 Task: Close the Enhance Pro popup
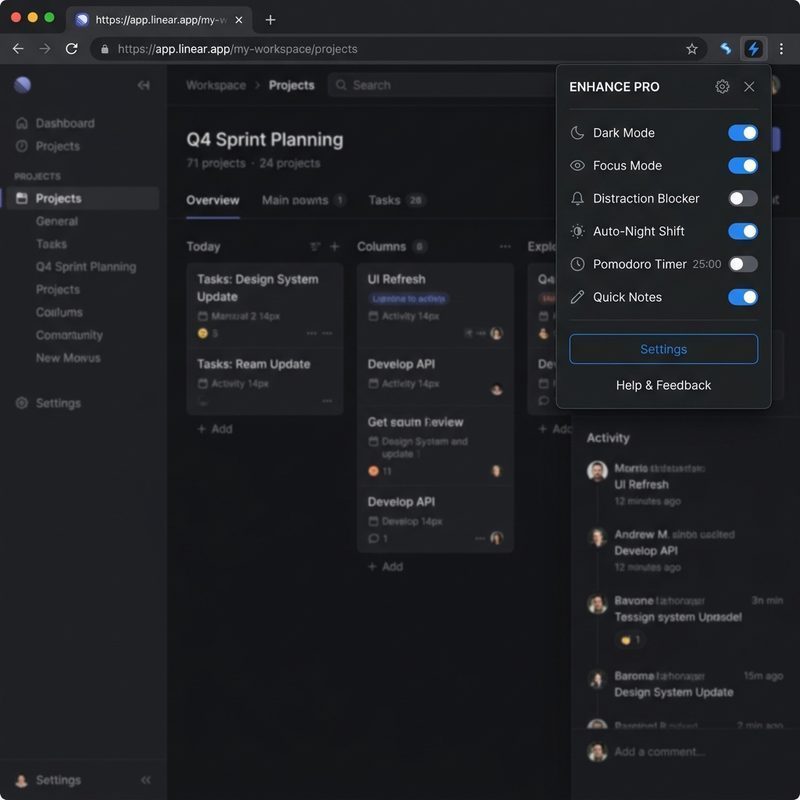click(749, 87)
